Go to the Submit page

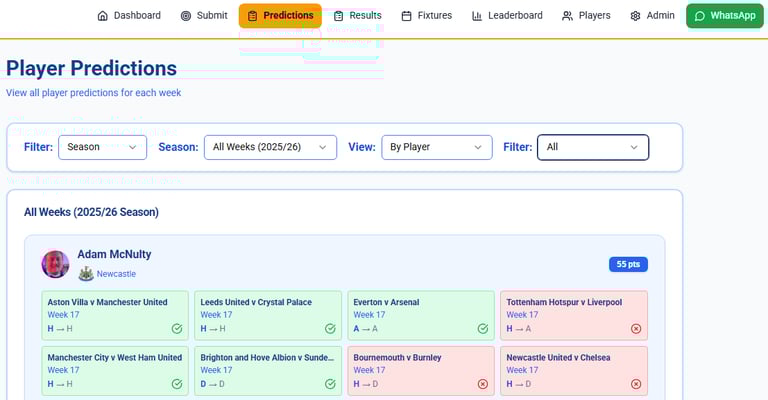204,16
